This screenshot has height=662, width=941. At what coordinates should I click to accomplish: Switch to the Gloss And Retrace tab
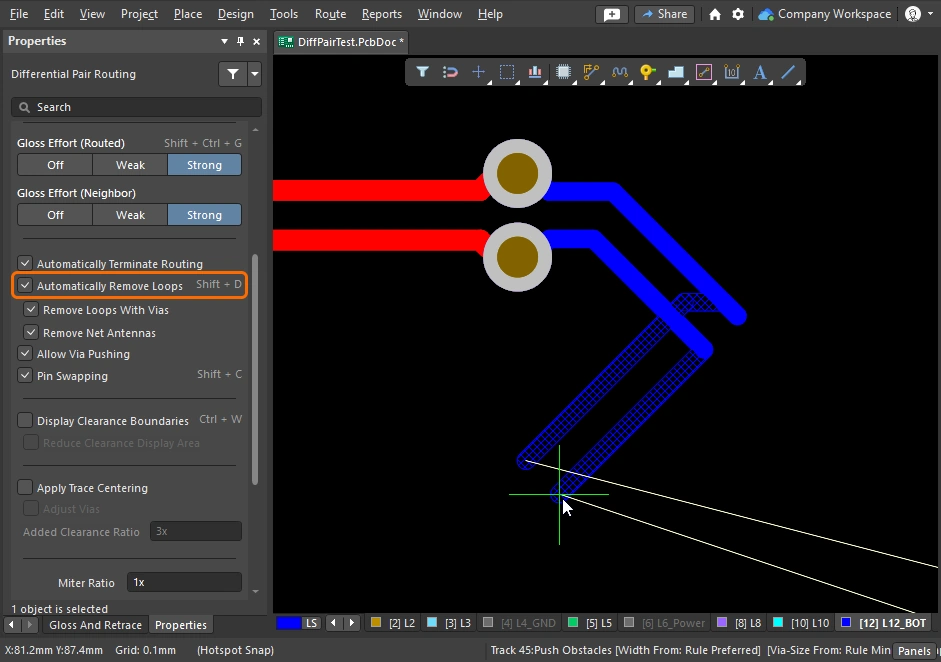95,625
